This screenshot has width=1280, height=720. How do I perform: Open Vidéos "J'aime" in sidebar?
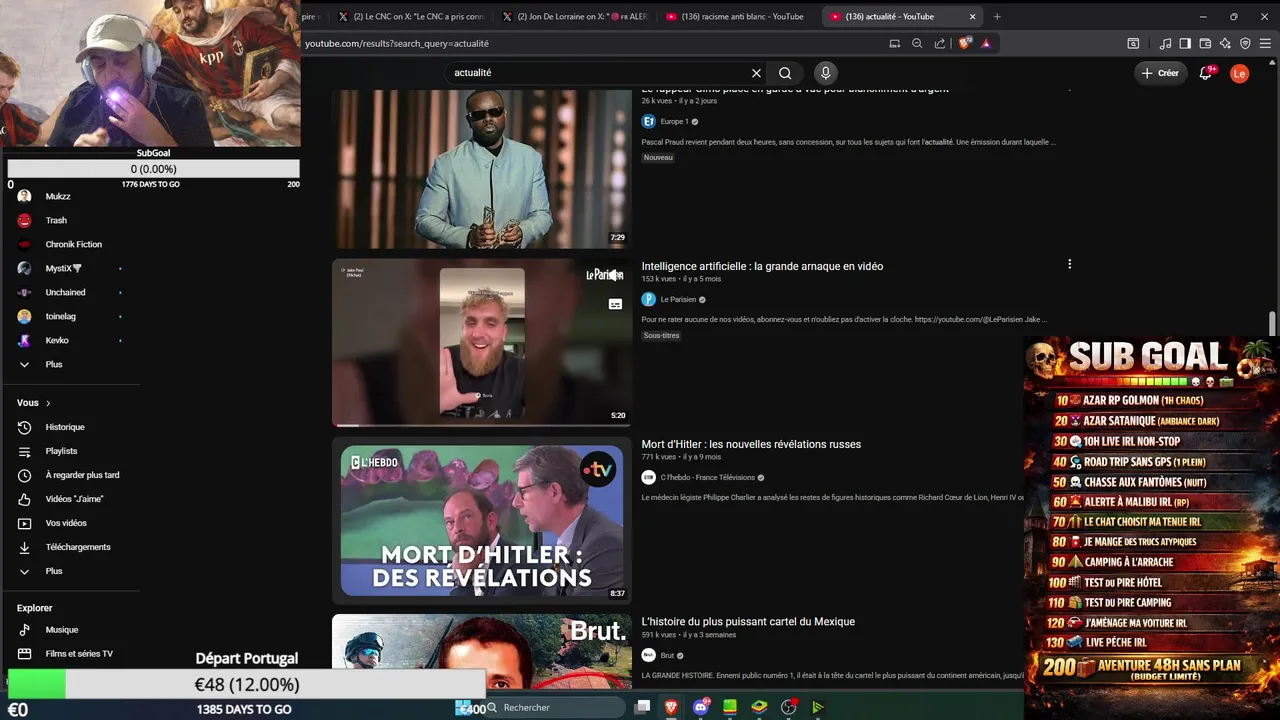coord(72,499)
